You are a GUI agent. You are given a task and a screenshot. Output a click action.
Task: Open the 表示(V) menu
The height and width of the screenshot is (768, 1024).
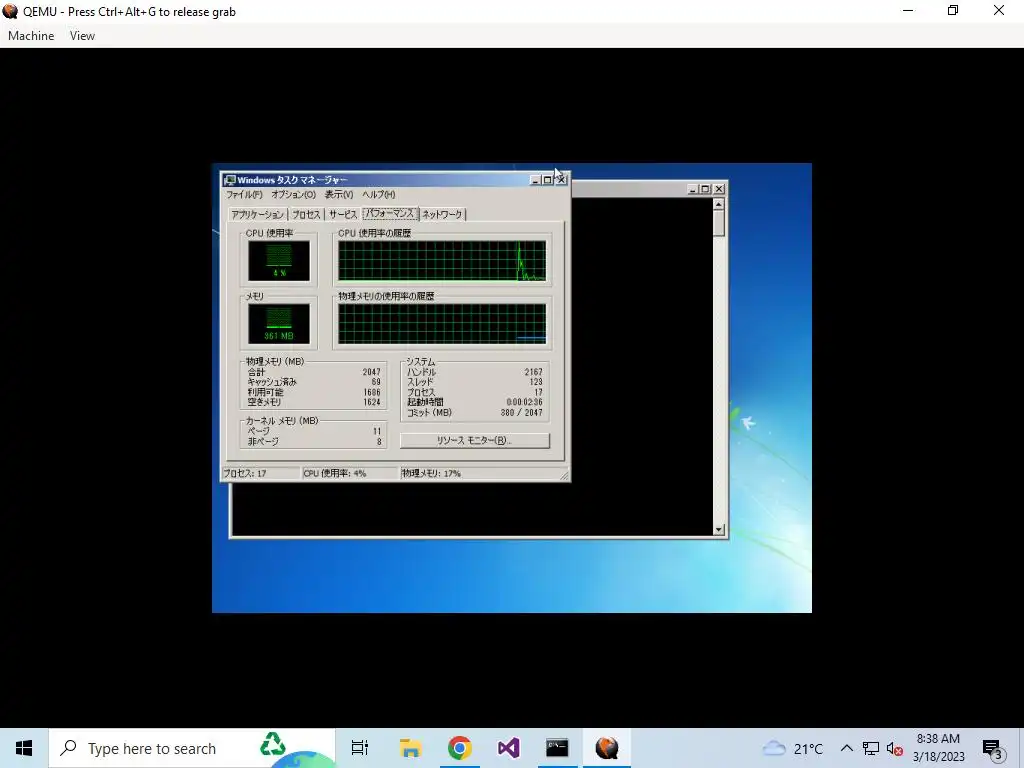coord(339,195)
